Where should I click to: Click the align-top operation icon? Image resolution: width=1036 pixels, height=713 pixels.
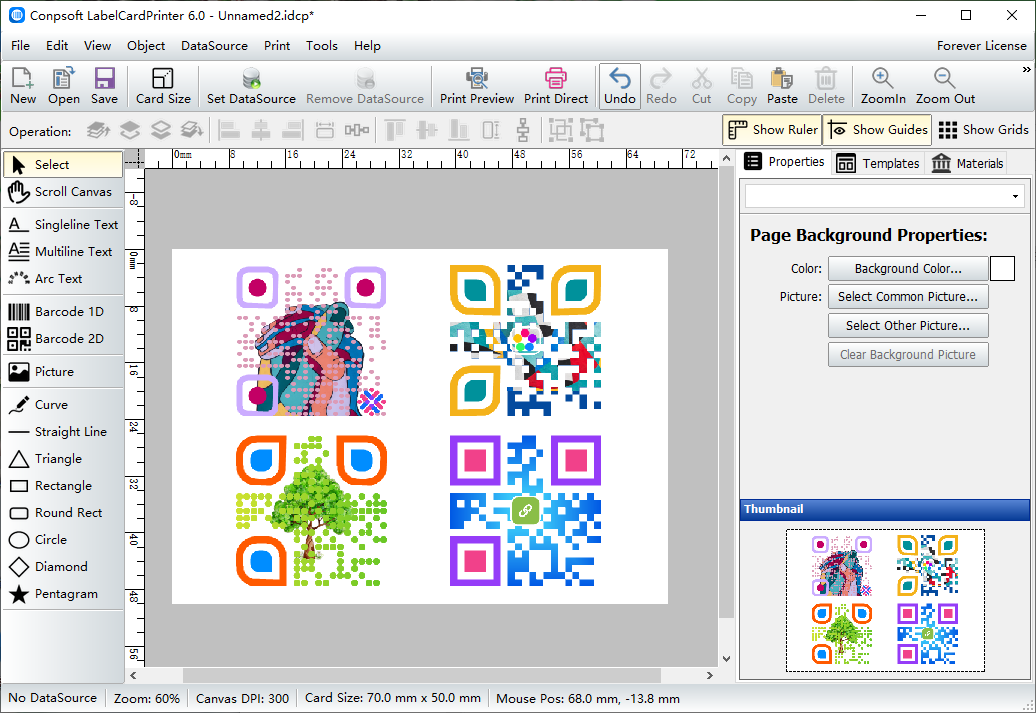click(394, 130)
